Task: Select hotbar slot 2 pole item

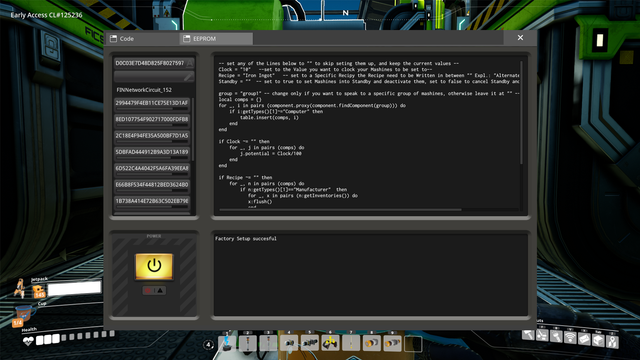Action: pyautogui.click(x=248, y=343)
